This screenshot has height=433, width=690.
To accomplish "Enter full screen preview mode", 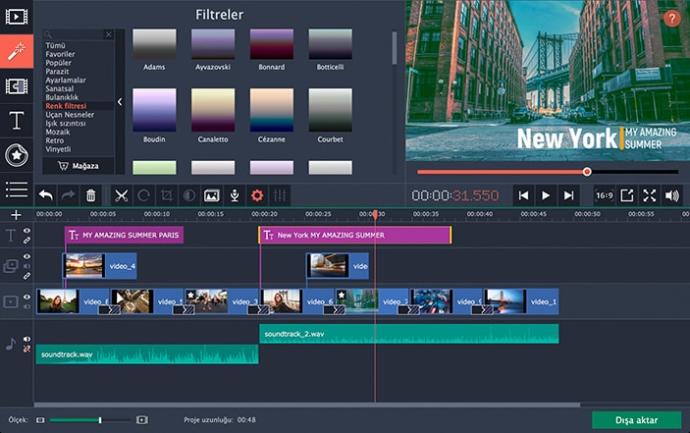I will pos(650,195).
